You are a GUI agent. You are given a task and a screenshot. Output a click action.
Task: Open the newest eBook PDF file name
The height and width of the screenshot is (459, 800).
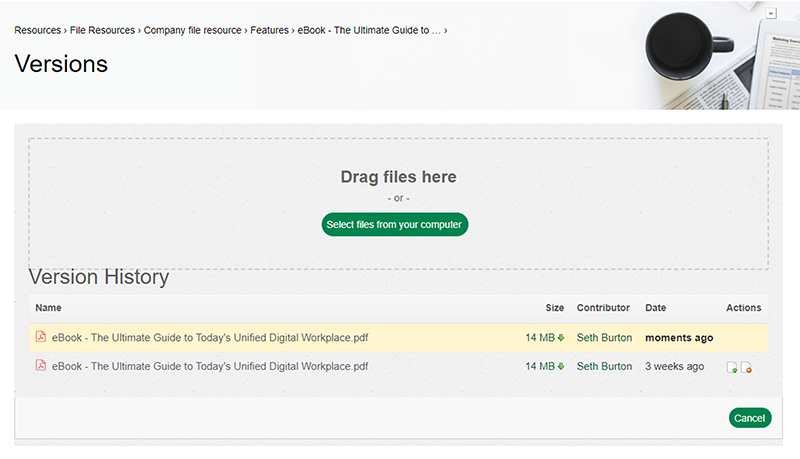210,338
